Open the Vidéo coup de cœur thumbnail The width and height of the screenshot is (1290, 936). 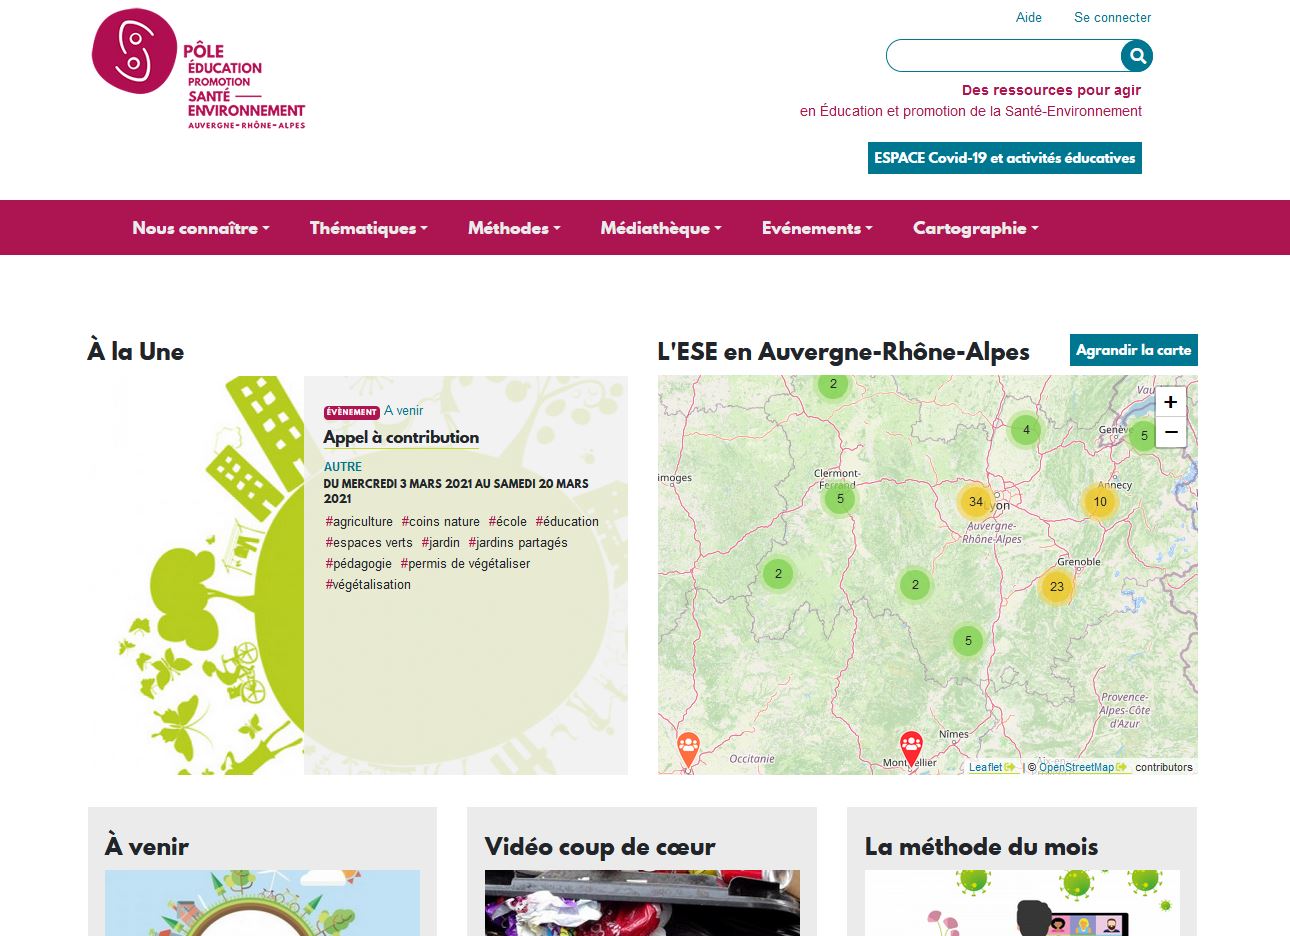[x=642, y=903]
